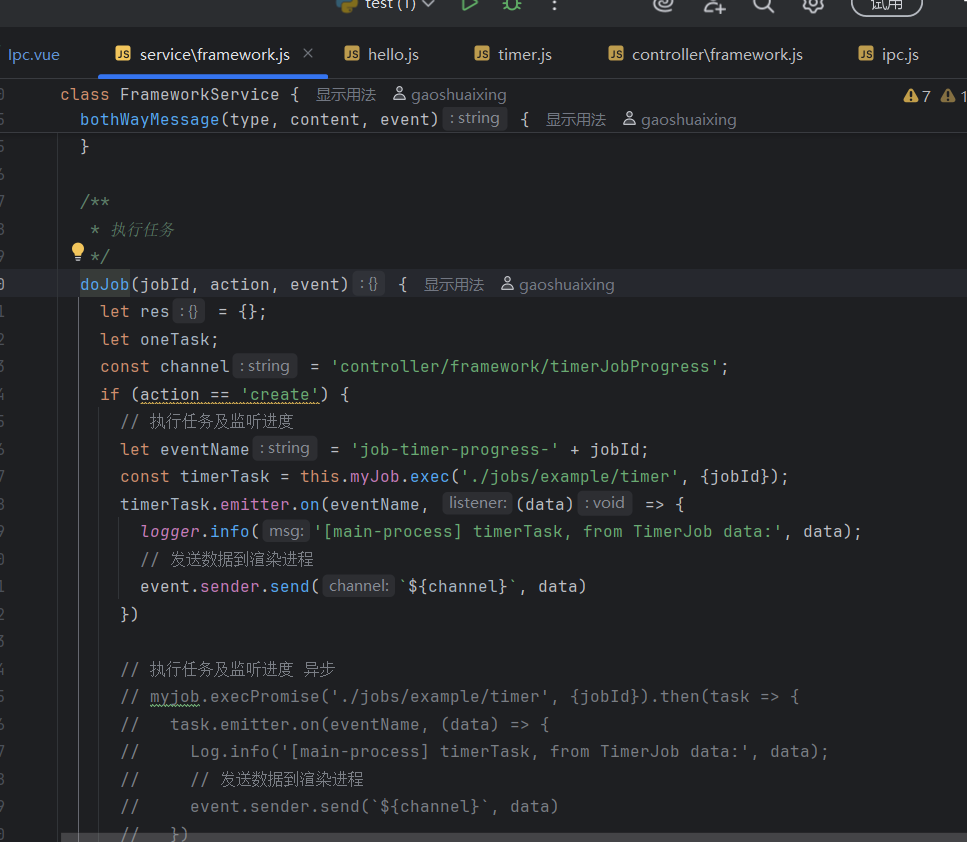Open the ipc.js tab
The image size is (967, 842).
(x=900, y=55)
